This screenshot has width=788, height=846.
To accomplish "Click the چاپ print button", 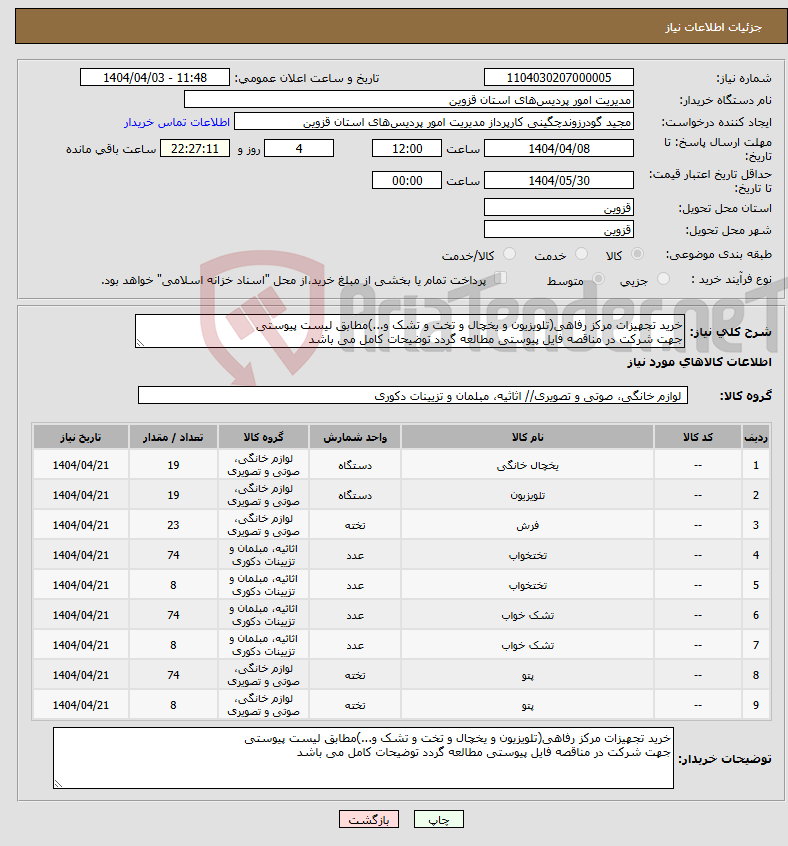I will click(x=438, y=820).
